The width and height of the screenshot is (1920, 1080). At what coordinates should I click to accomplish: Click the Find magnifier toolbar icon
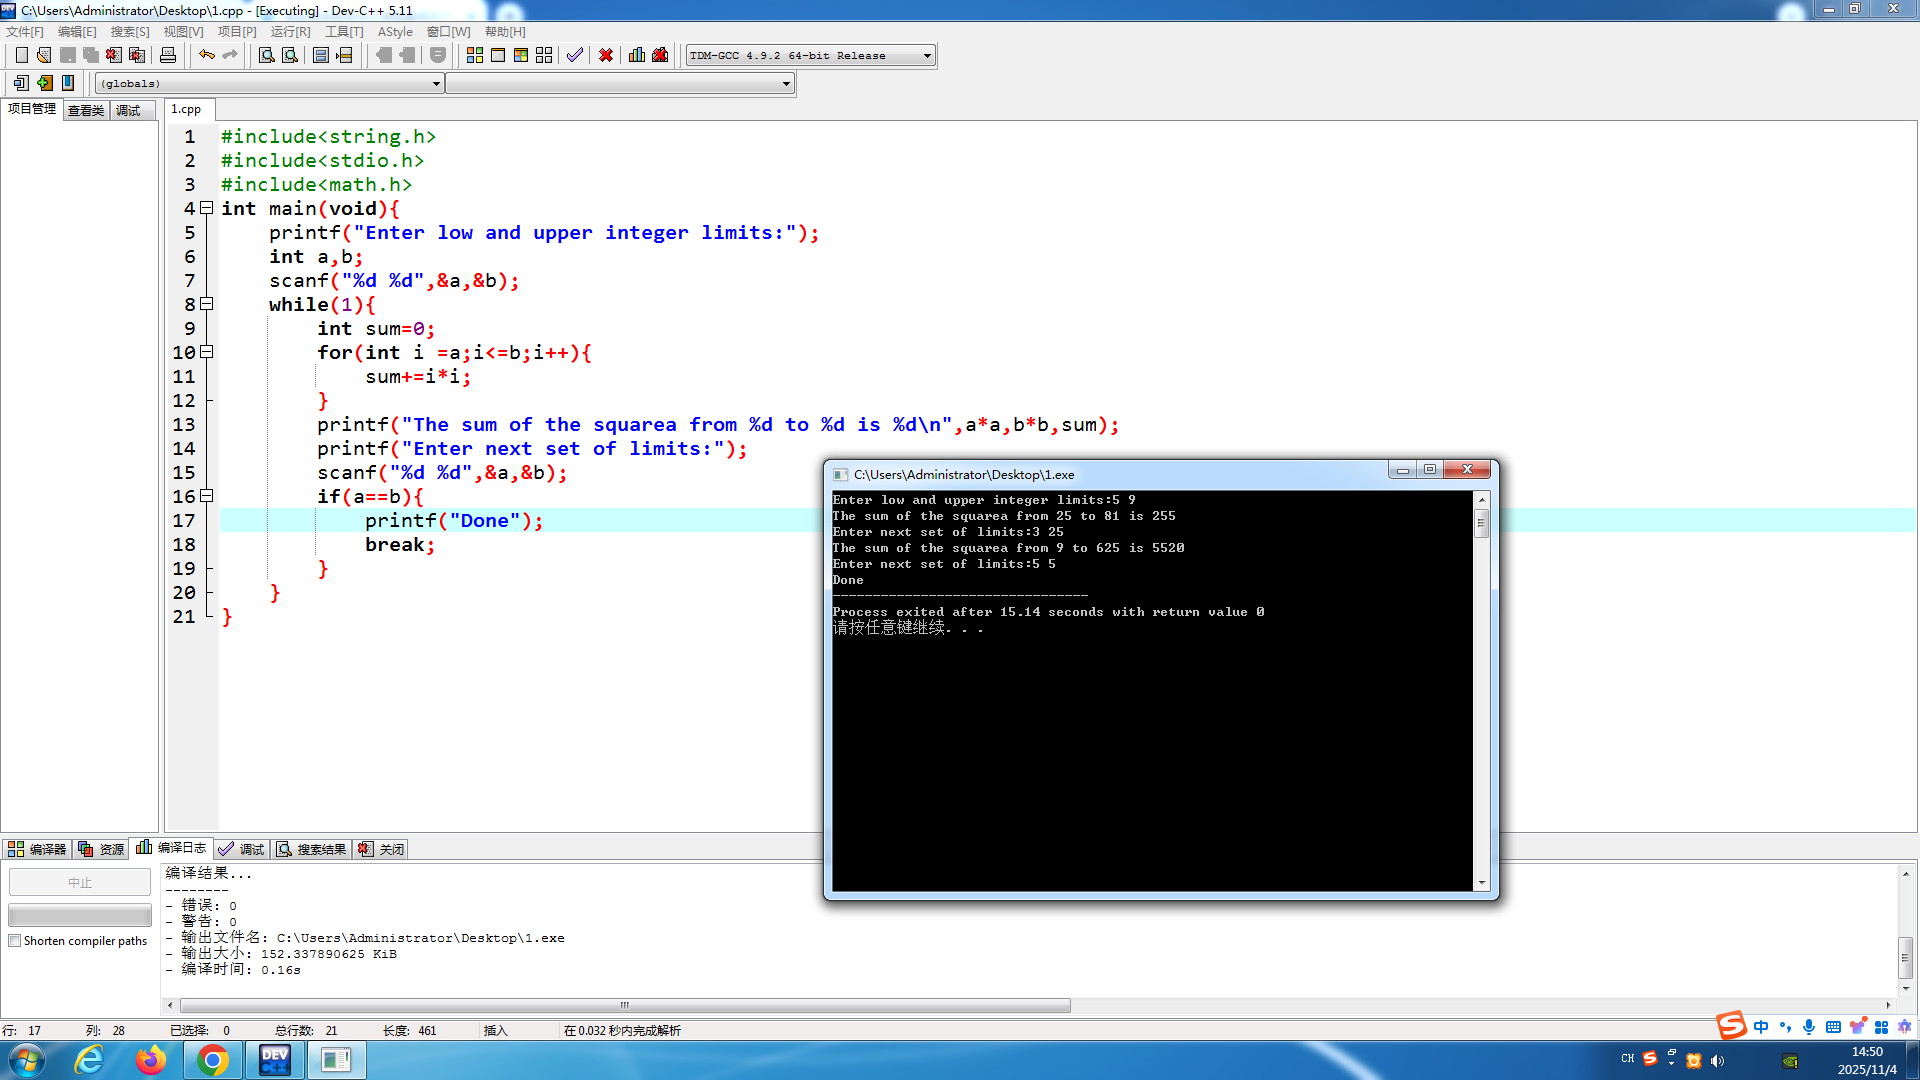(x=266, y=55)
